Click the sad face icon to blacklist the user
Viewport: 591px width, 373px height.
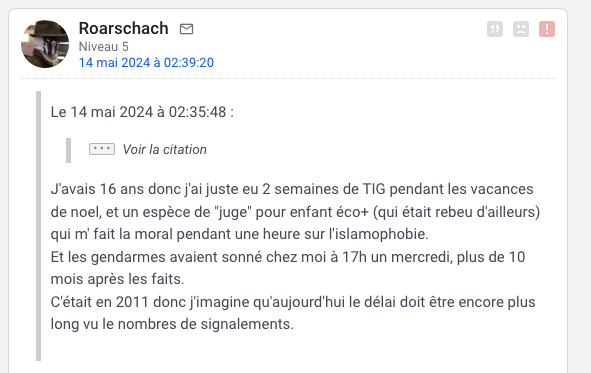521,29
